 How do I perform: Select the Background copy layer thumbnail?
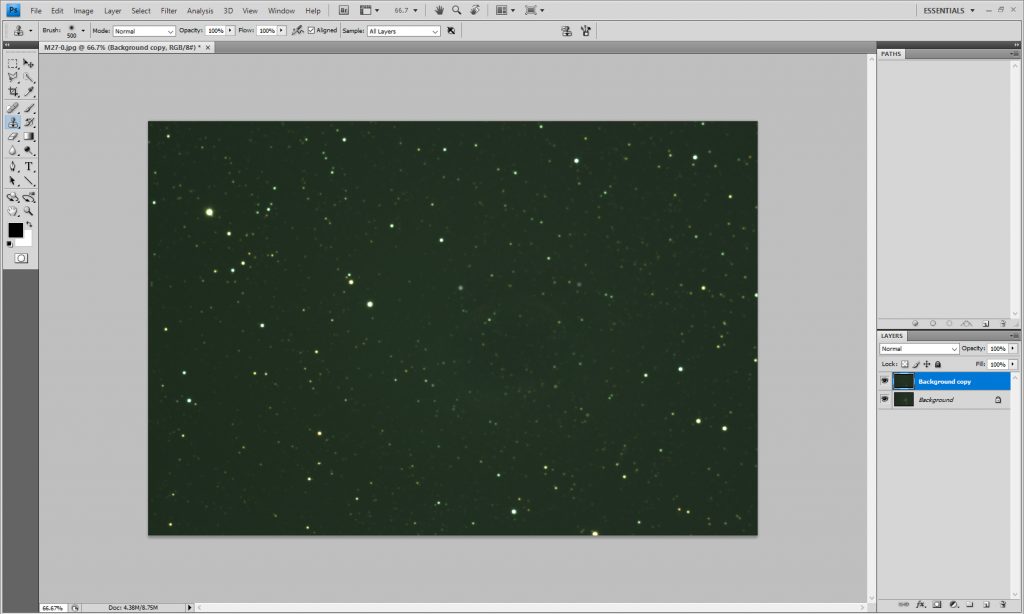(903, 381)
